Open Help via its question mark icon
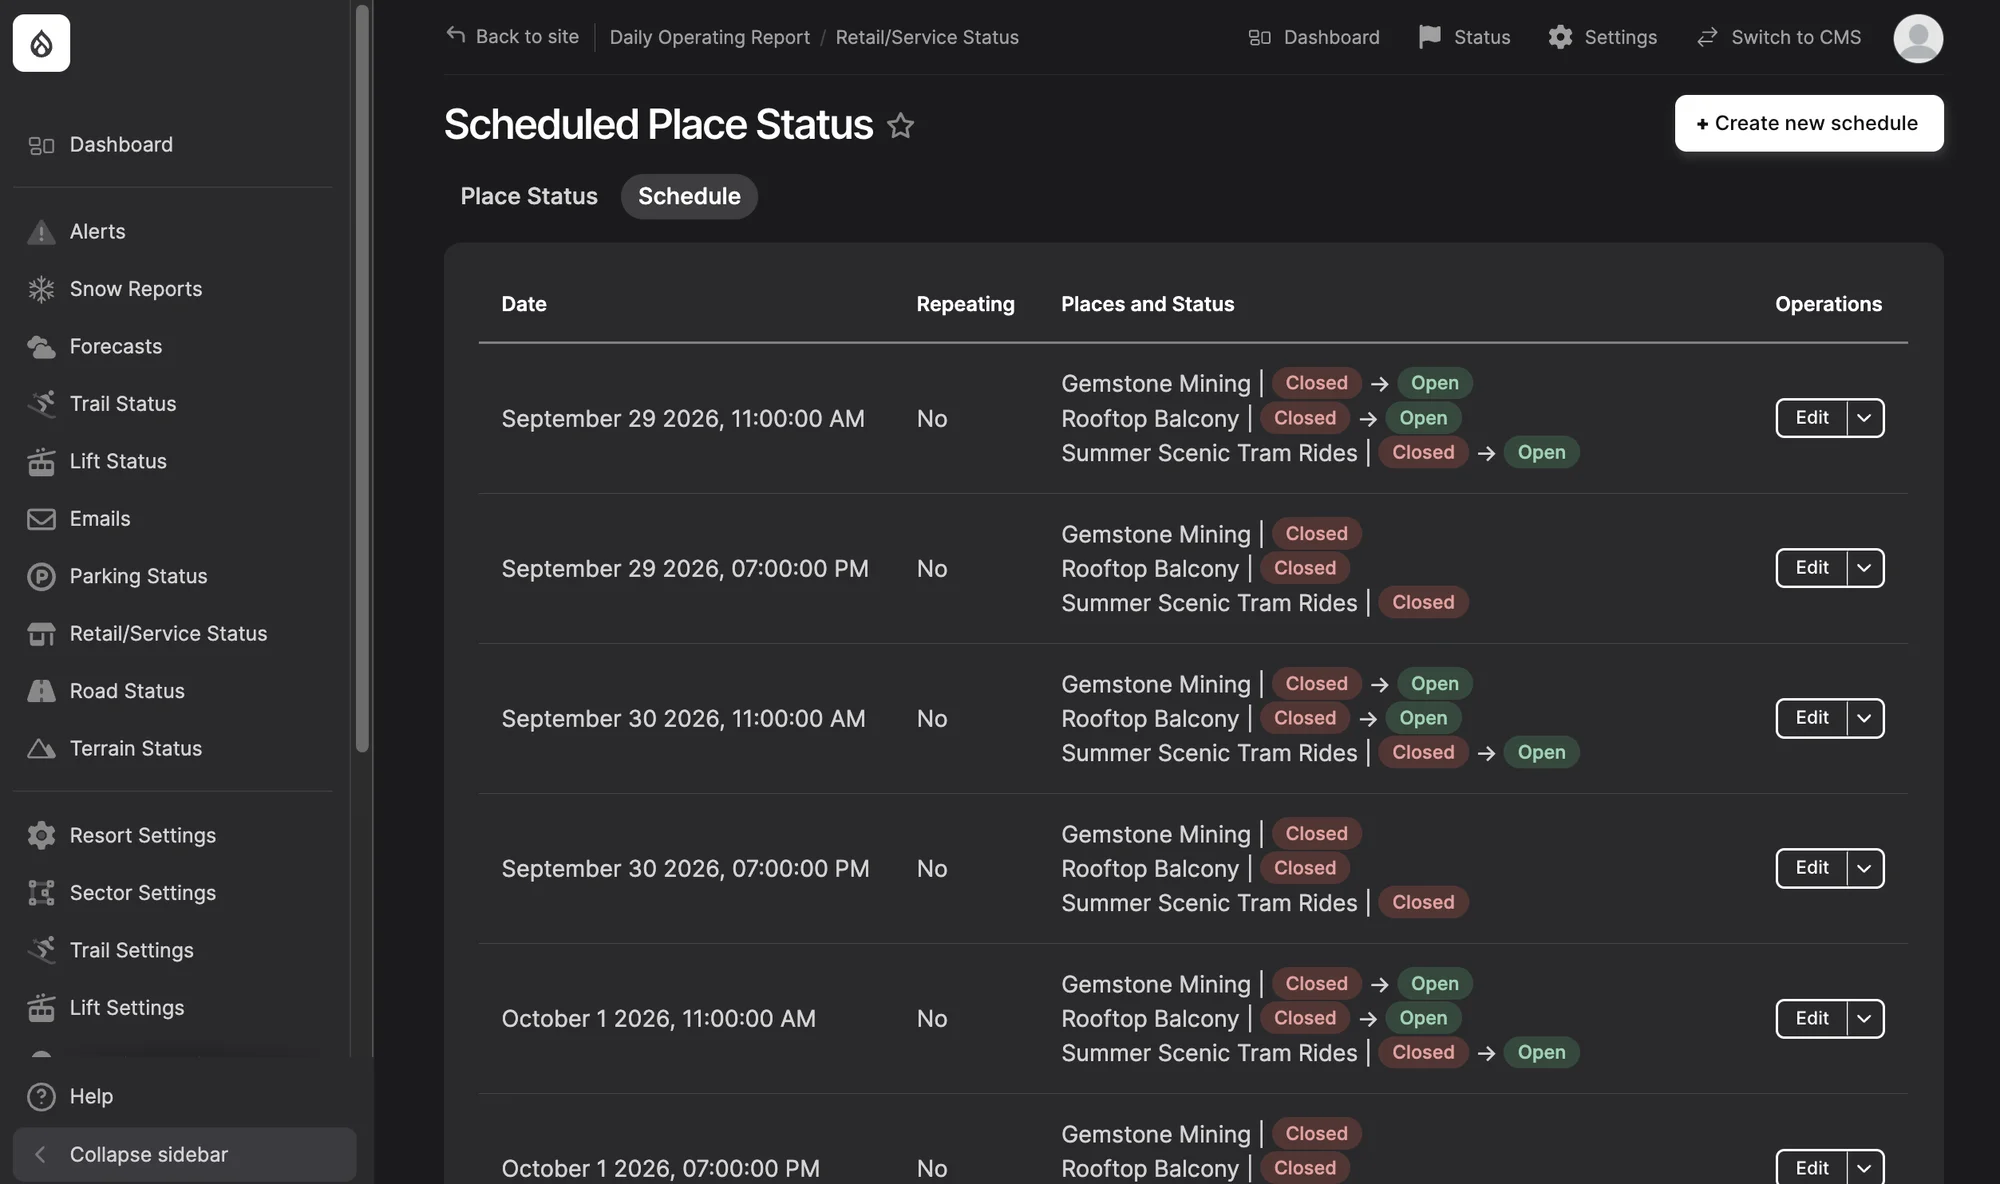This screenshot has width=2000, height=1184. coord(41,1097)
